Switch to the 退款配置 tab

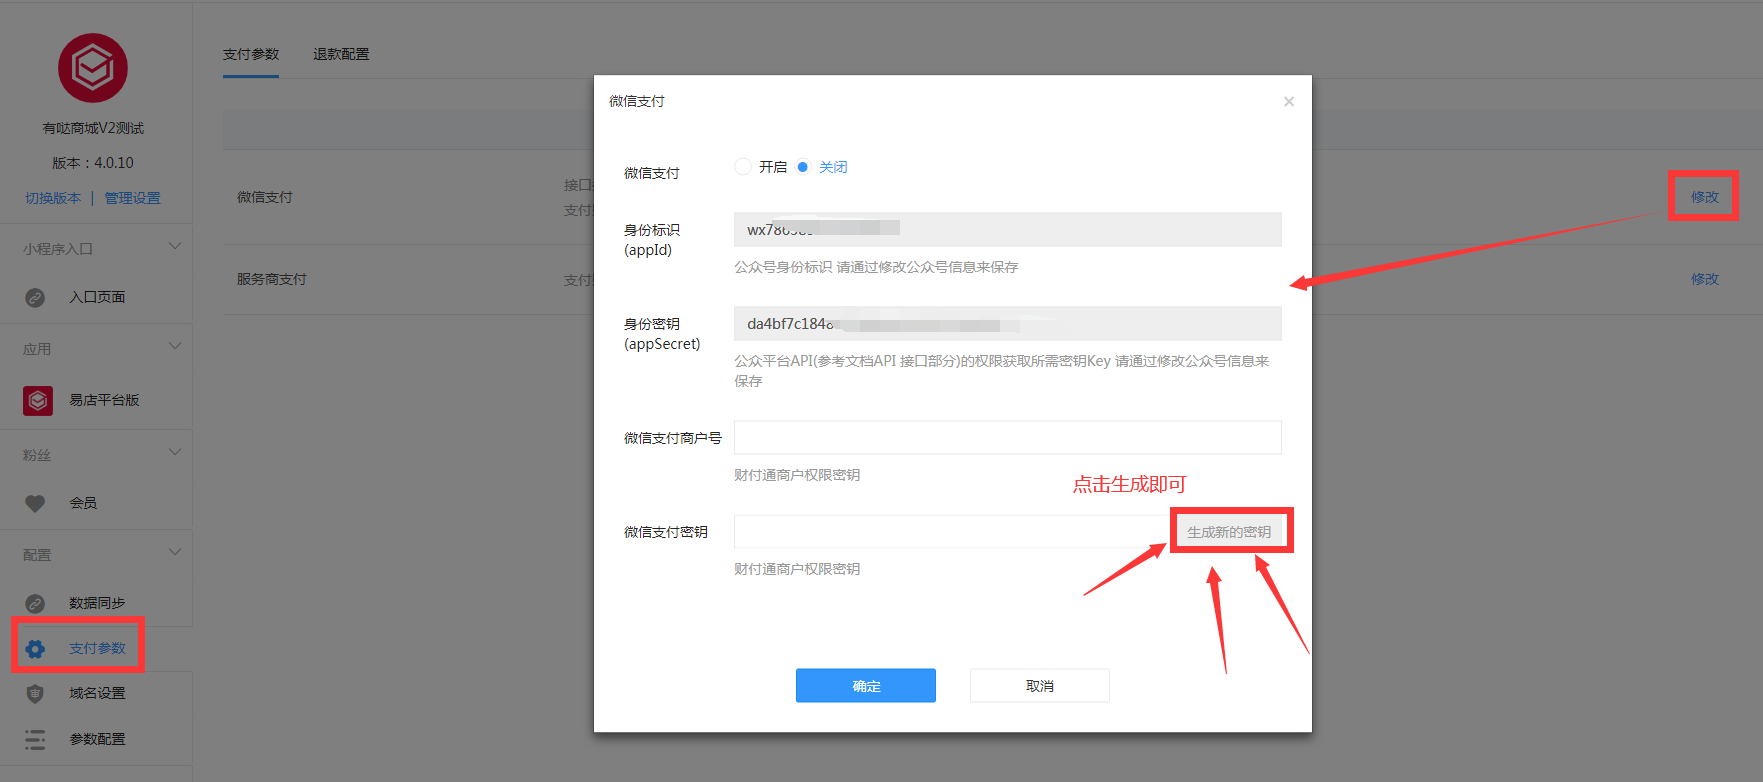[x=341, y=54]
